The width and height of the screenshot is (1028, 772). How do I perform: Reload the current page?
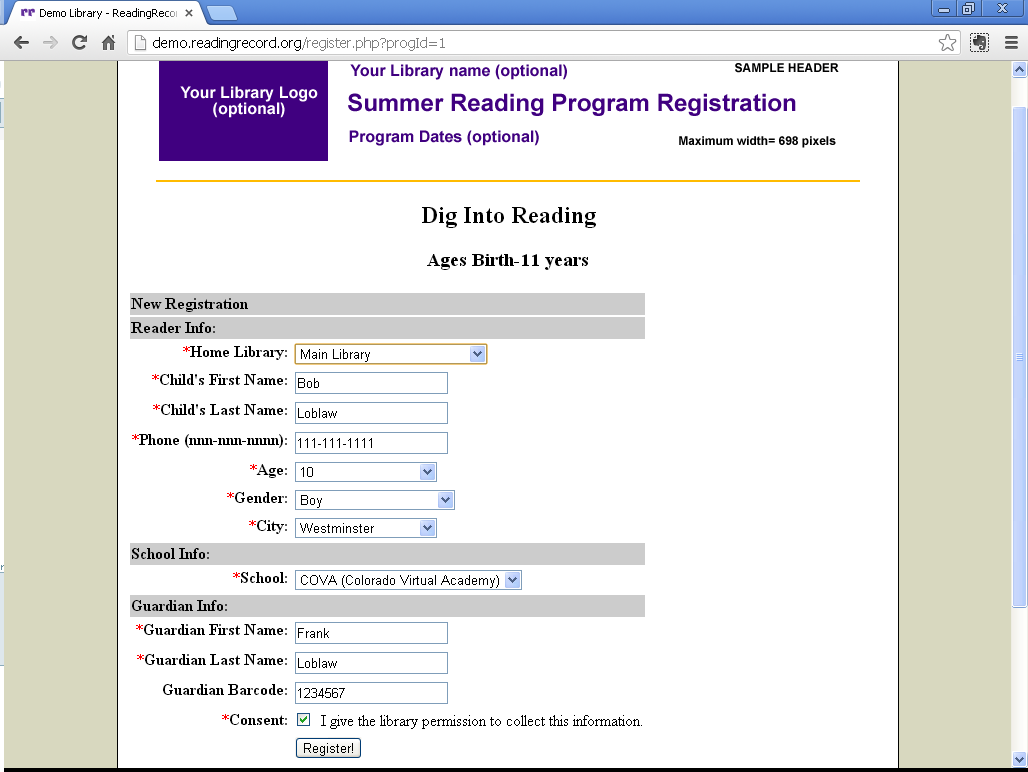coord(79,43)
